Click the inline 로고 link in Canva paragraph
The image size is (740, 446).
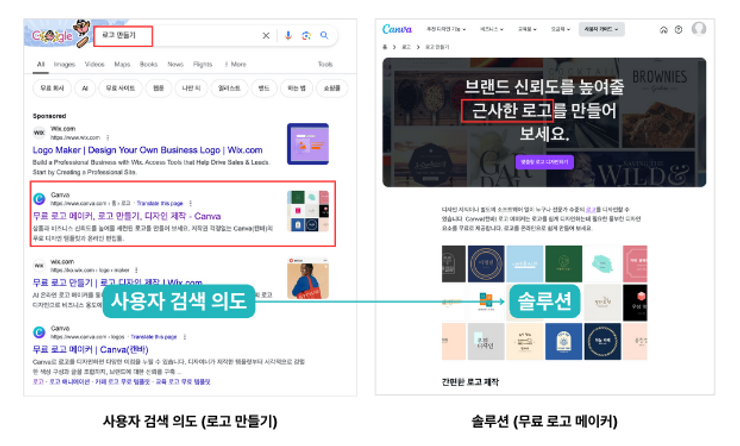pyautogui.click(x=590, y=209)
